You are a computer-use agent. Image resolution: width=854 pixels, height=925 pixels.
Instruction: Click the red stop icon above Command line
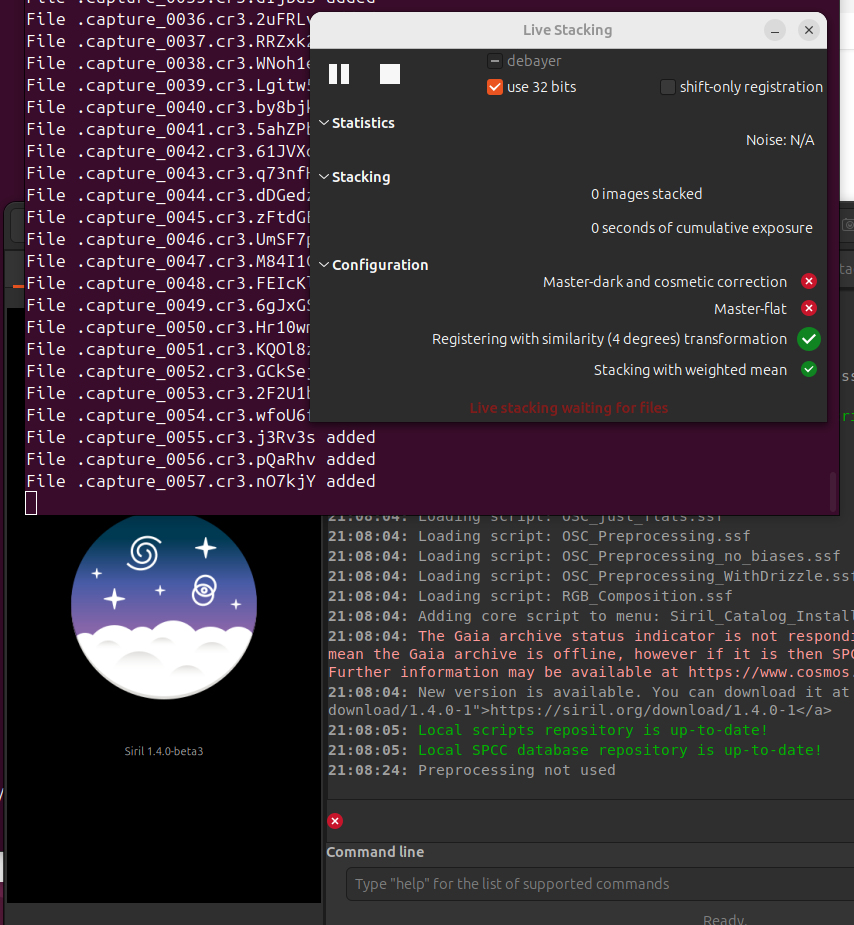pyautogui.click(x=335, y=821)
